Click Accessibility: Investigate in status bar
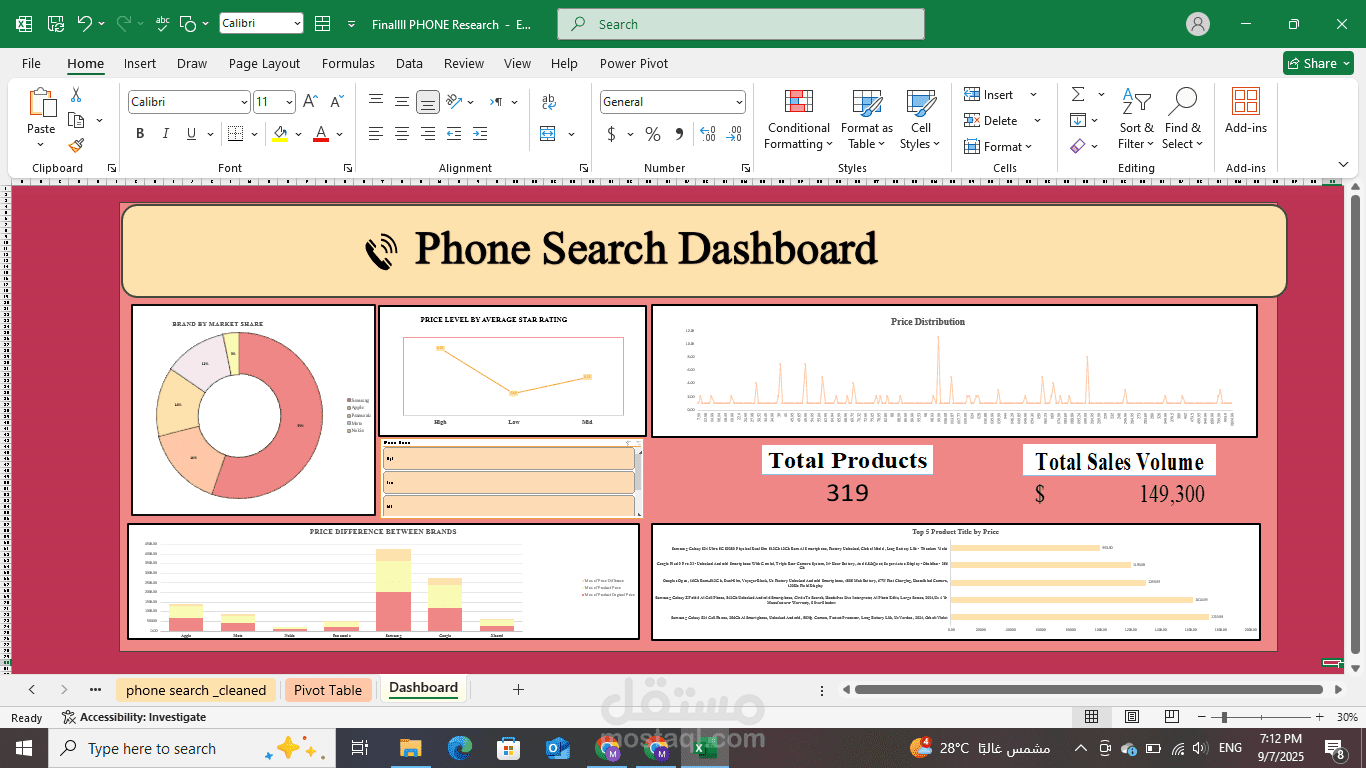 135,717
